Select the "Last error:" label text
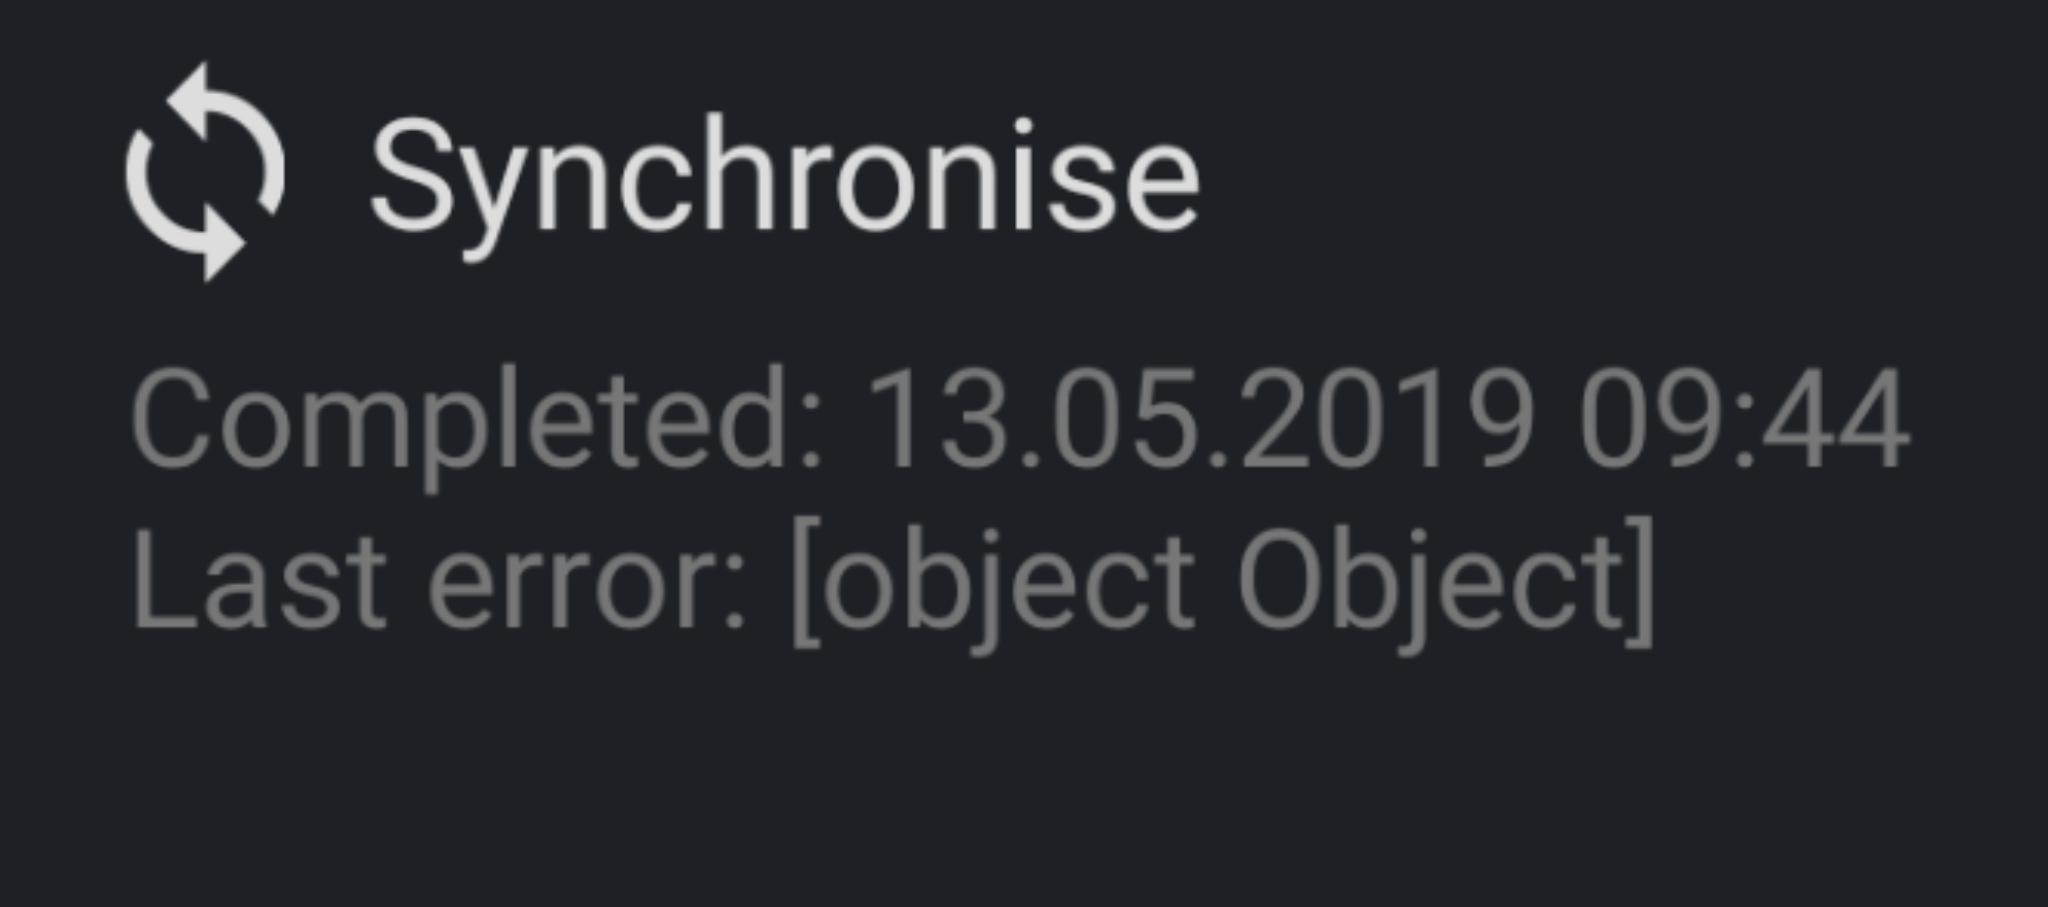Screen dimensions: 2048x907 [x=438, y=581]
